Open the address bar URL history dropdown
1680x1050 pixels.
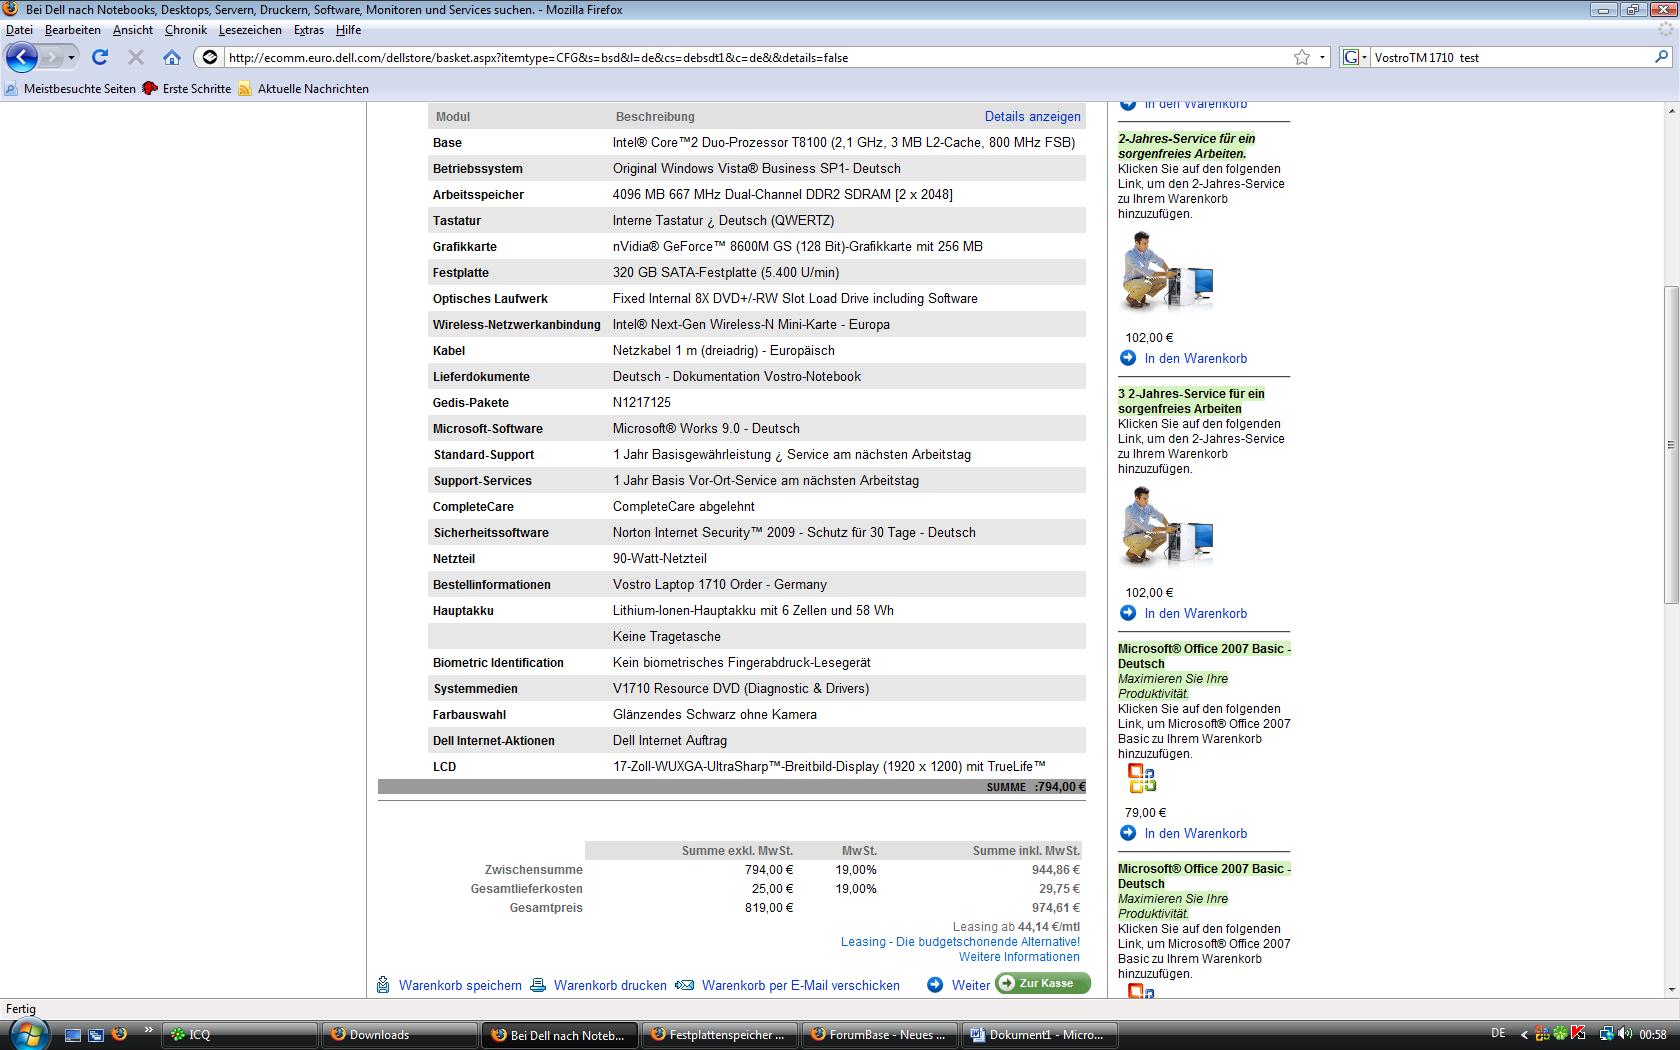1322,57
